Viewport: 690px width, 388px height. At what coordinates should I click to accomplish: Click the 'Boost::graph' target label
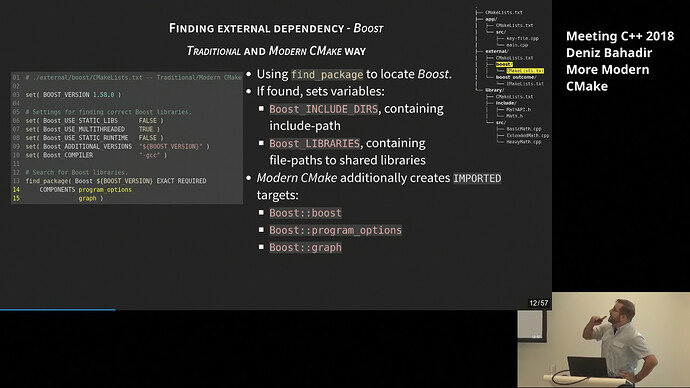click(x=305, y=247)
